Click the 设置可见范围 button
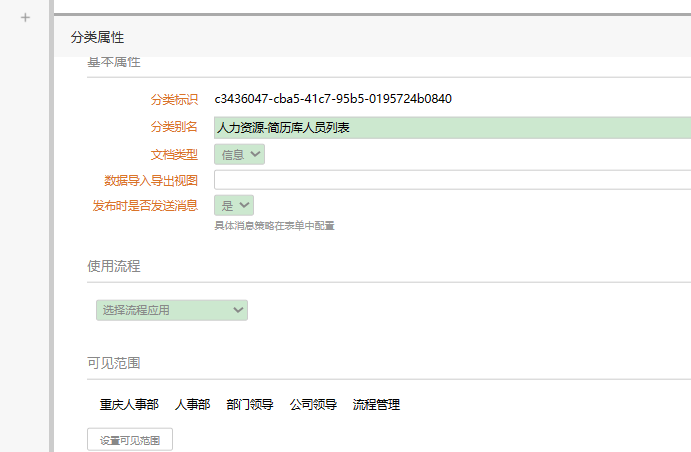The image size is (691, 452). pyautogui.click(x=130, y=440)
